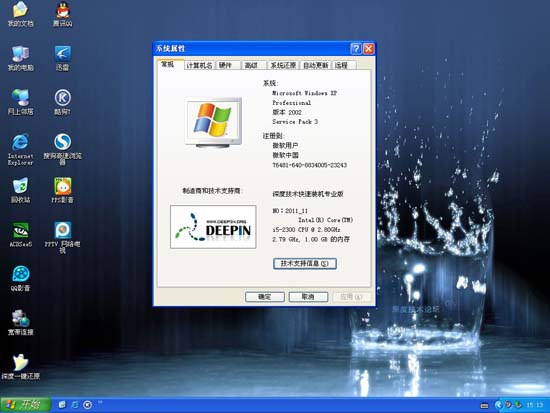Launch the Sogou browser icon
Viewport: 550px width, 413px height.
62,149
